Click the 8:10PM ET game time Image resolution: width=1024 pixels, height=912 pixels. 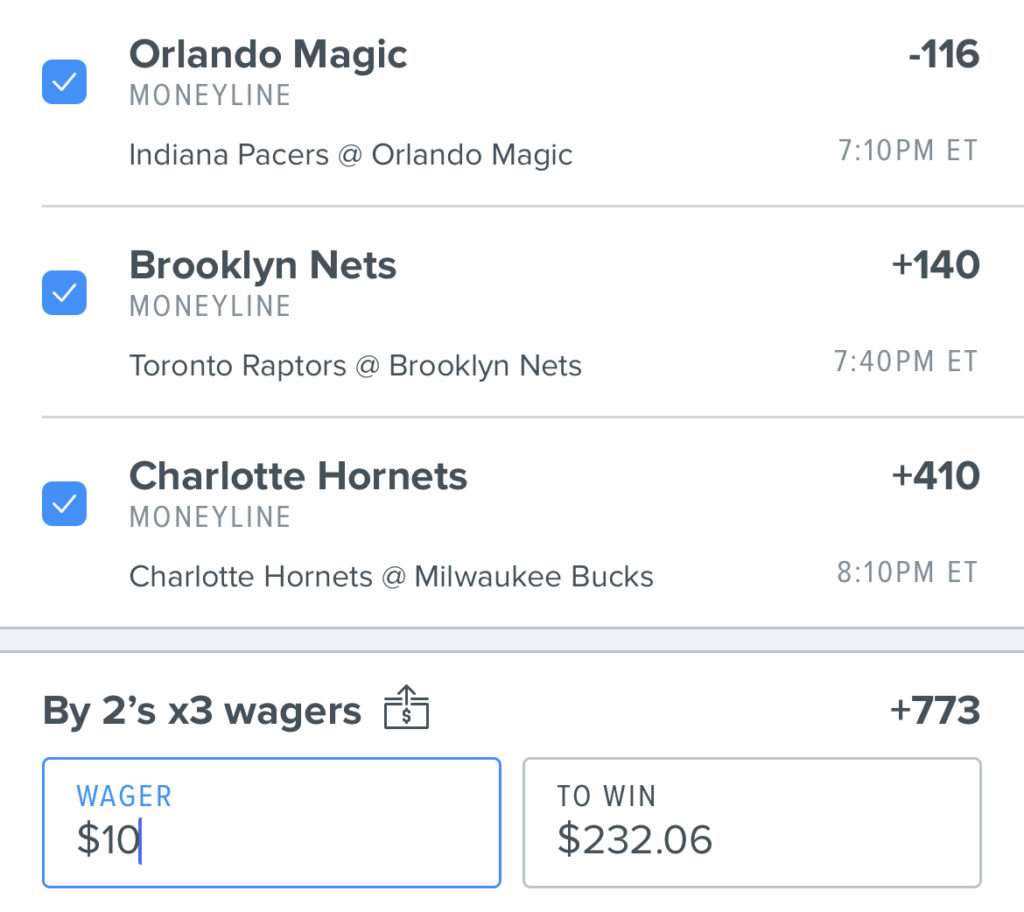click(908, 572)
